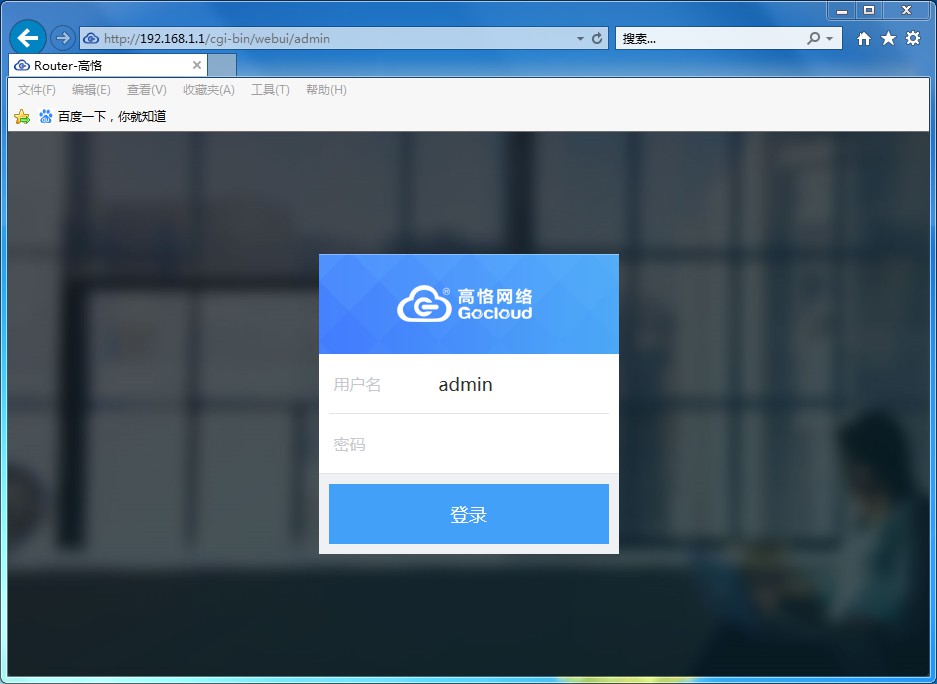This screenshot has height=684, width=937.
Task: Open a new blank tab
Action: coord(222,65)
